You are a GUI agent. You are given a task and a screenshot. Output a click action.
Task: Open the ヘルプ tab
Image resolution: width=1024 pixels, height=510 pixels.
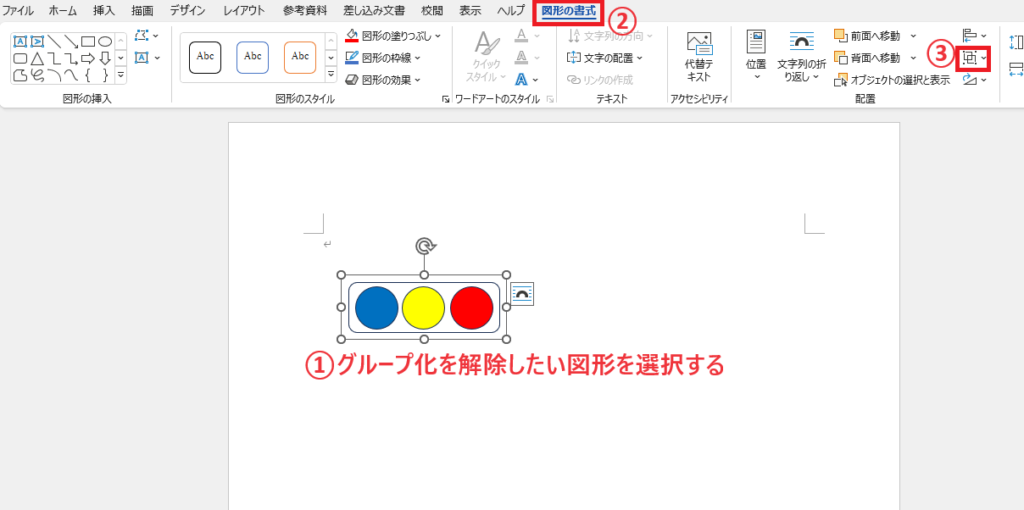tap(511, 10)
